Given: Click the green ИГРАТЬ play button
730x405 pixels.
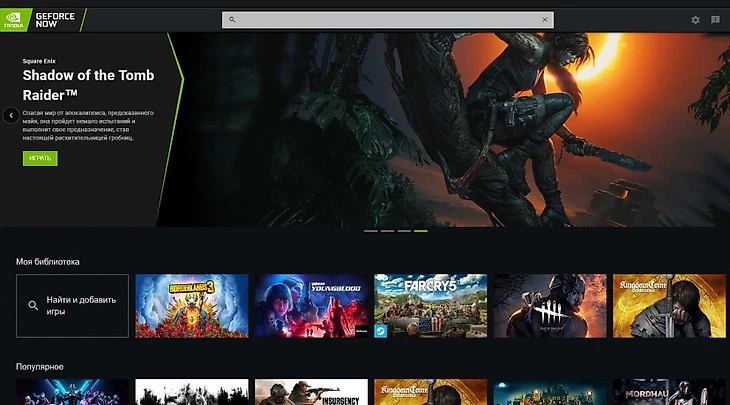Looking at the screenshot, I should point(40,158).
